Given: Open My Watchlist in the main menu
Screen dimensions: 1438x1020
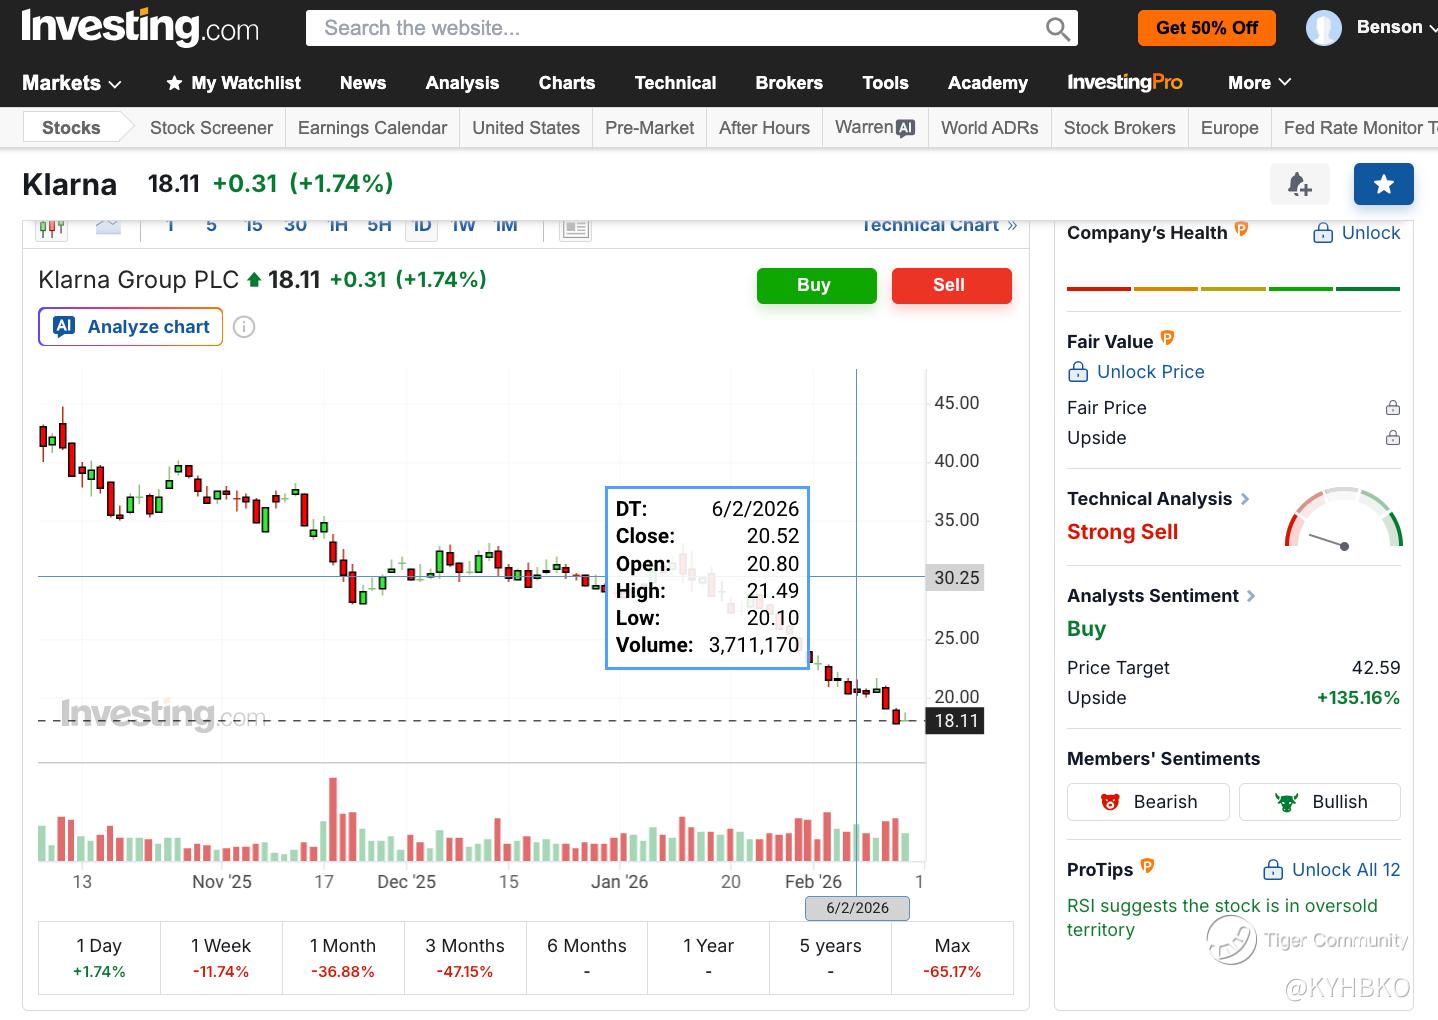Looking at the screenshot, I should pyautogui.click(x=233, y=83).
